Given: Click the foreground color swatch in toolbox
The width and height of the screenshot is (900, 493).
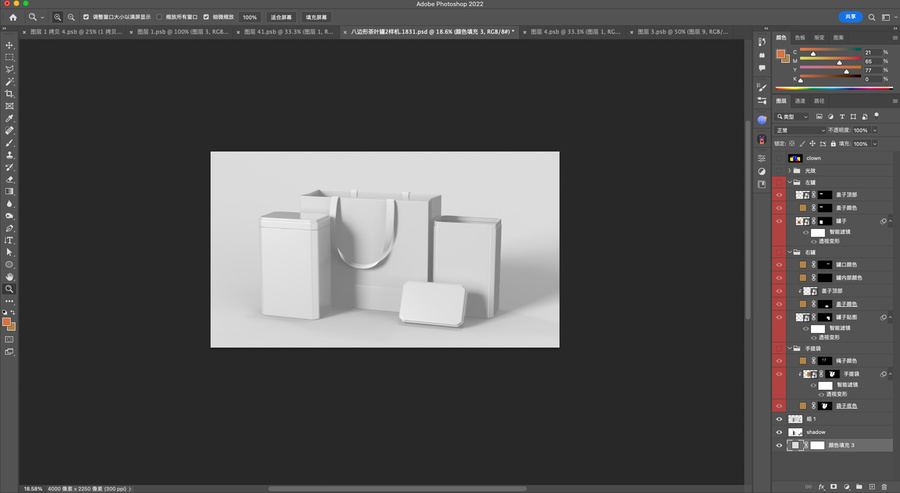Looking at the screenshot, I should (6, 322).
